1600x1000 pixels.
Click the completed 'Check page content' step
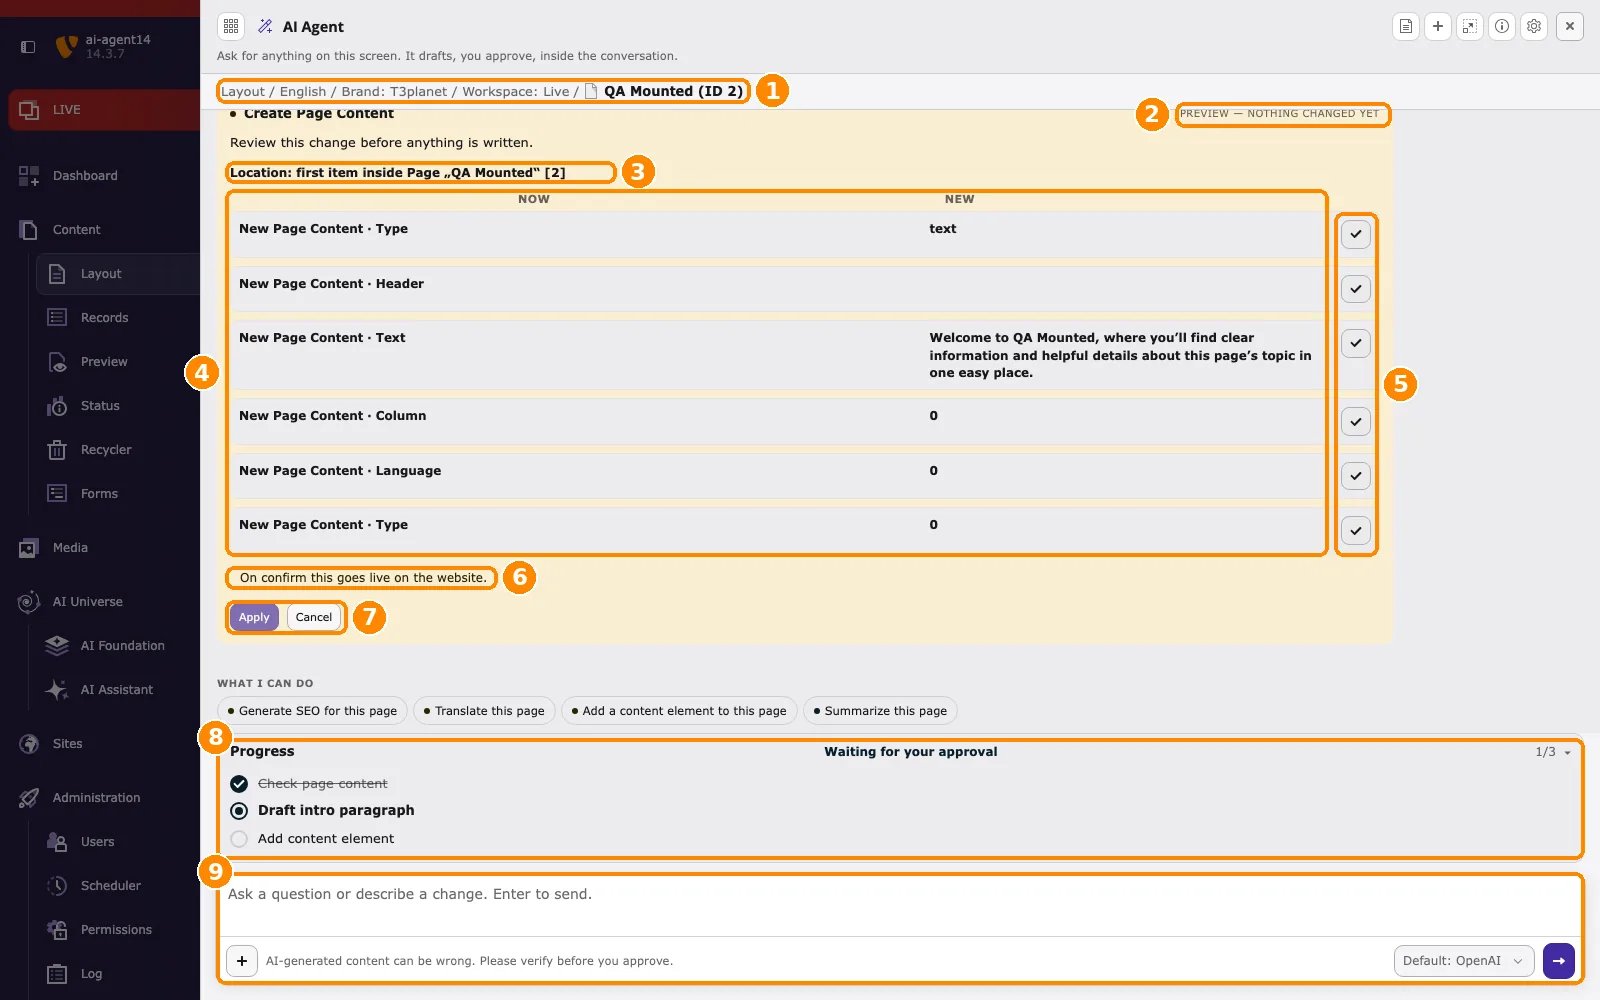coord(322,784)
